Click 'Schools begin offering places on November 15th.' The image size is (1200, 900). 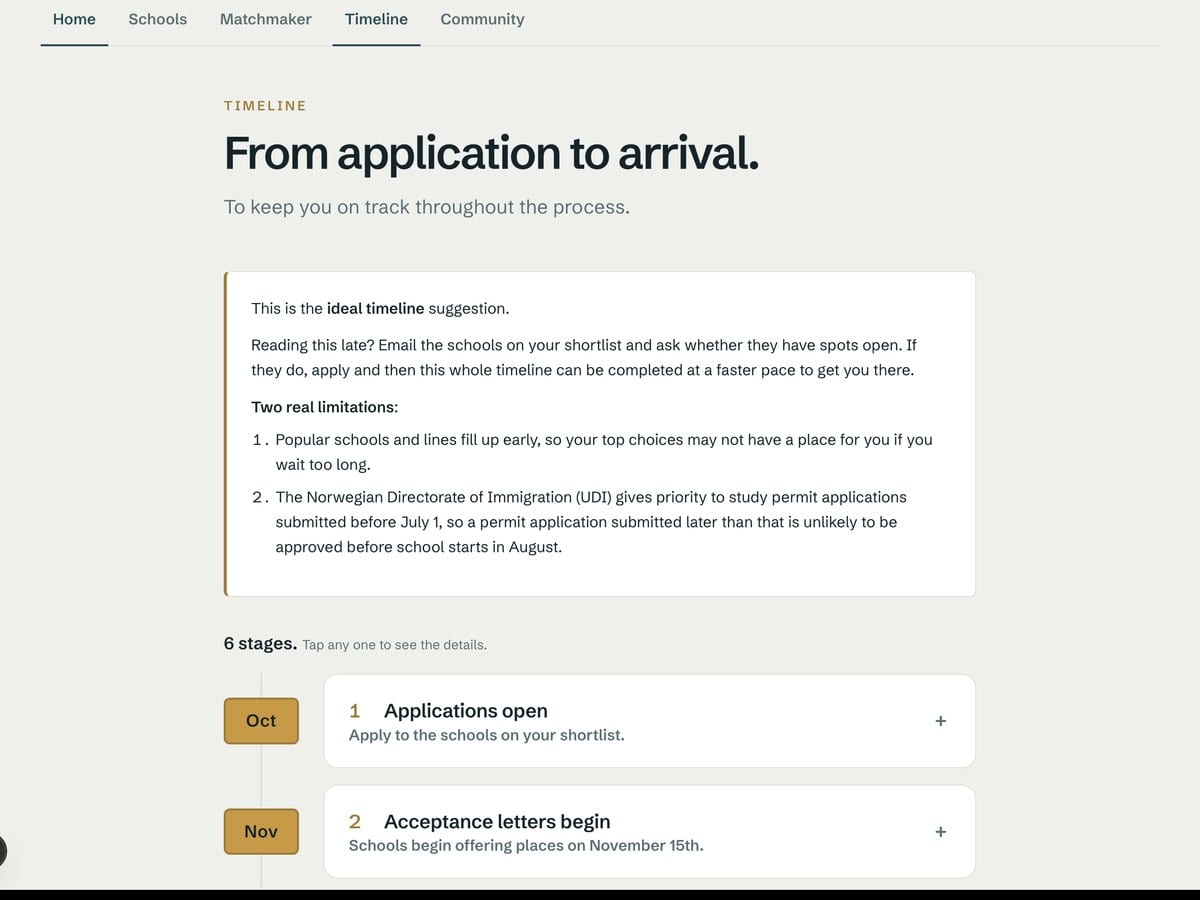coord(526,846)
